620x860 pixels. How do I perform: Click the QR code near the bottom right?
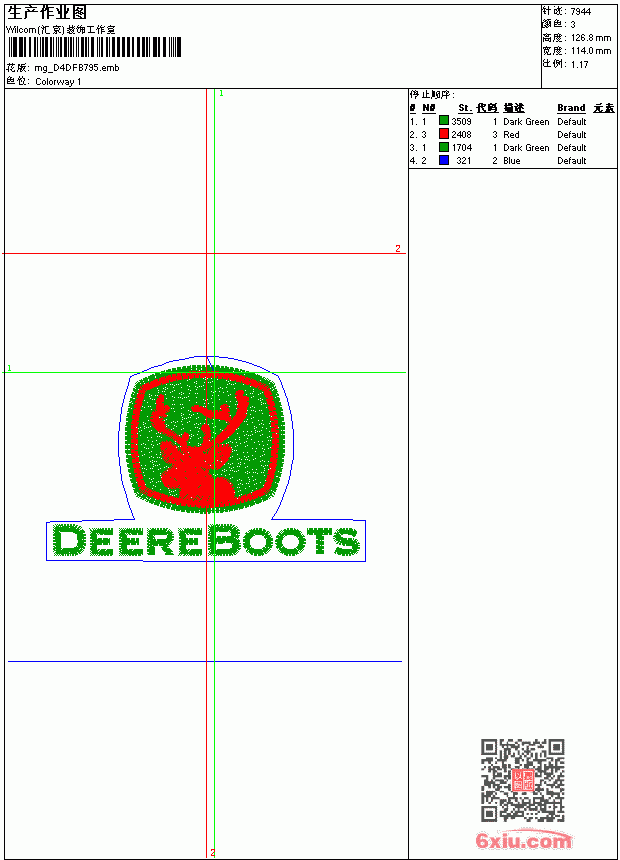pos(523,780)
